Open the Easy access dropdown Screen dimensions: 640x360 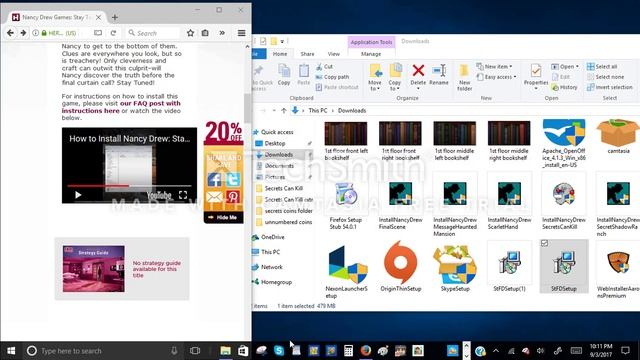(x=496, y=77)
